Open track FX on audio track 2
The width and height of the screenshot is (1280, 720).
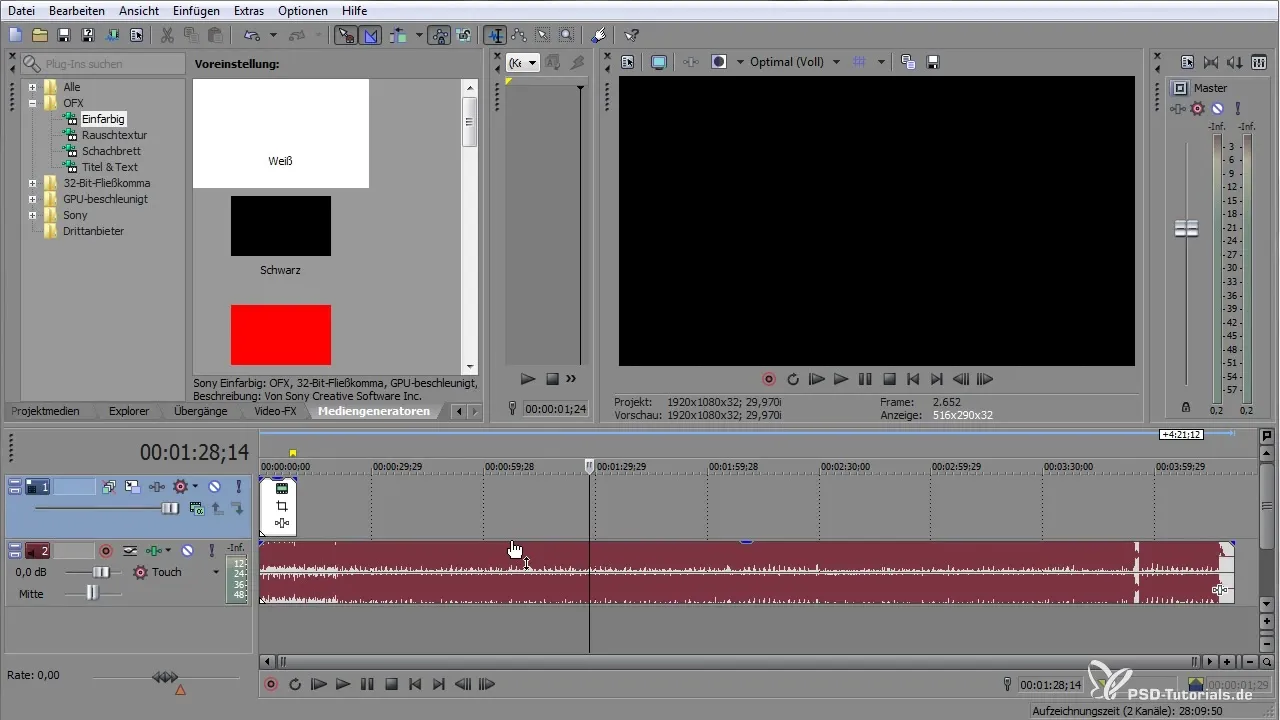pos(153,550)
